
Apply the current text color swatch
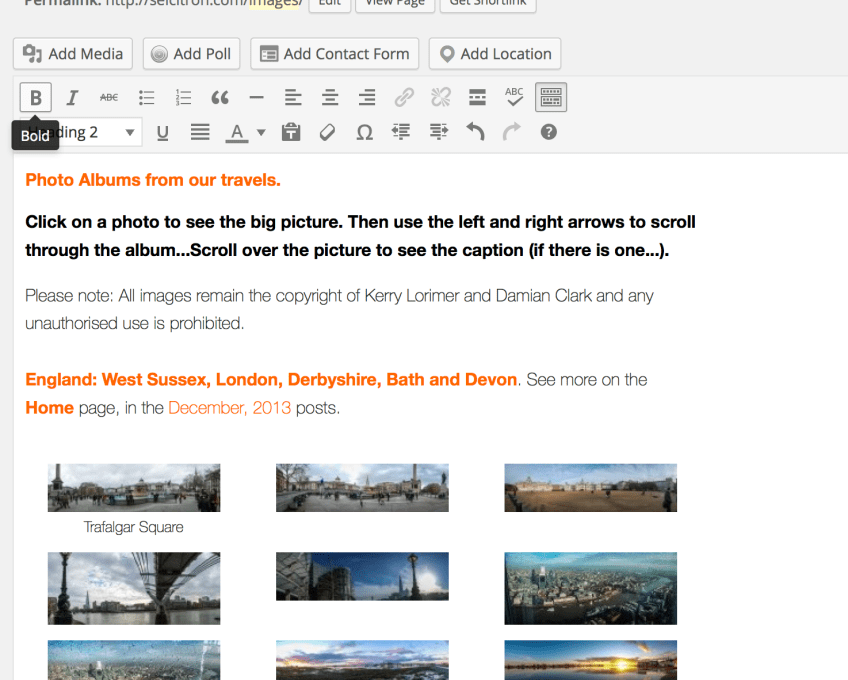237,132
